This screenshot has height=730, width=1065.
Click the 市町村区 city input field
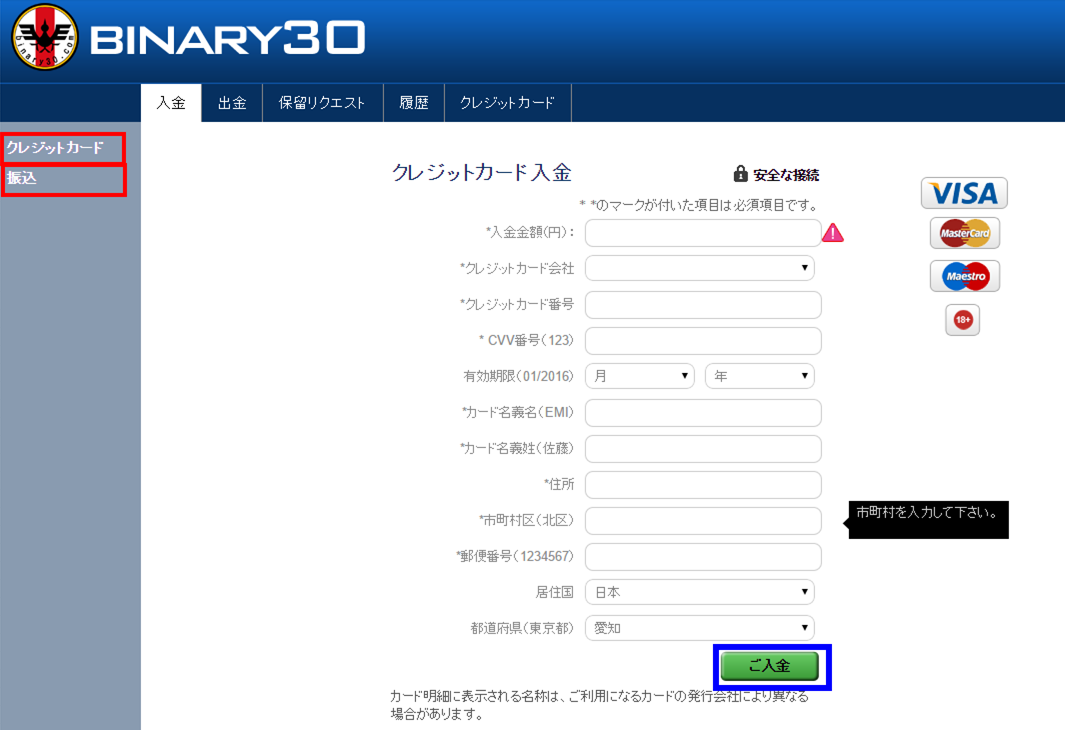coord(703,521)
